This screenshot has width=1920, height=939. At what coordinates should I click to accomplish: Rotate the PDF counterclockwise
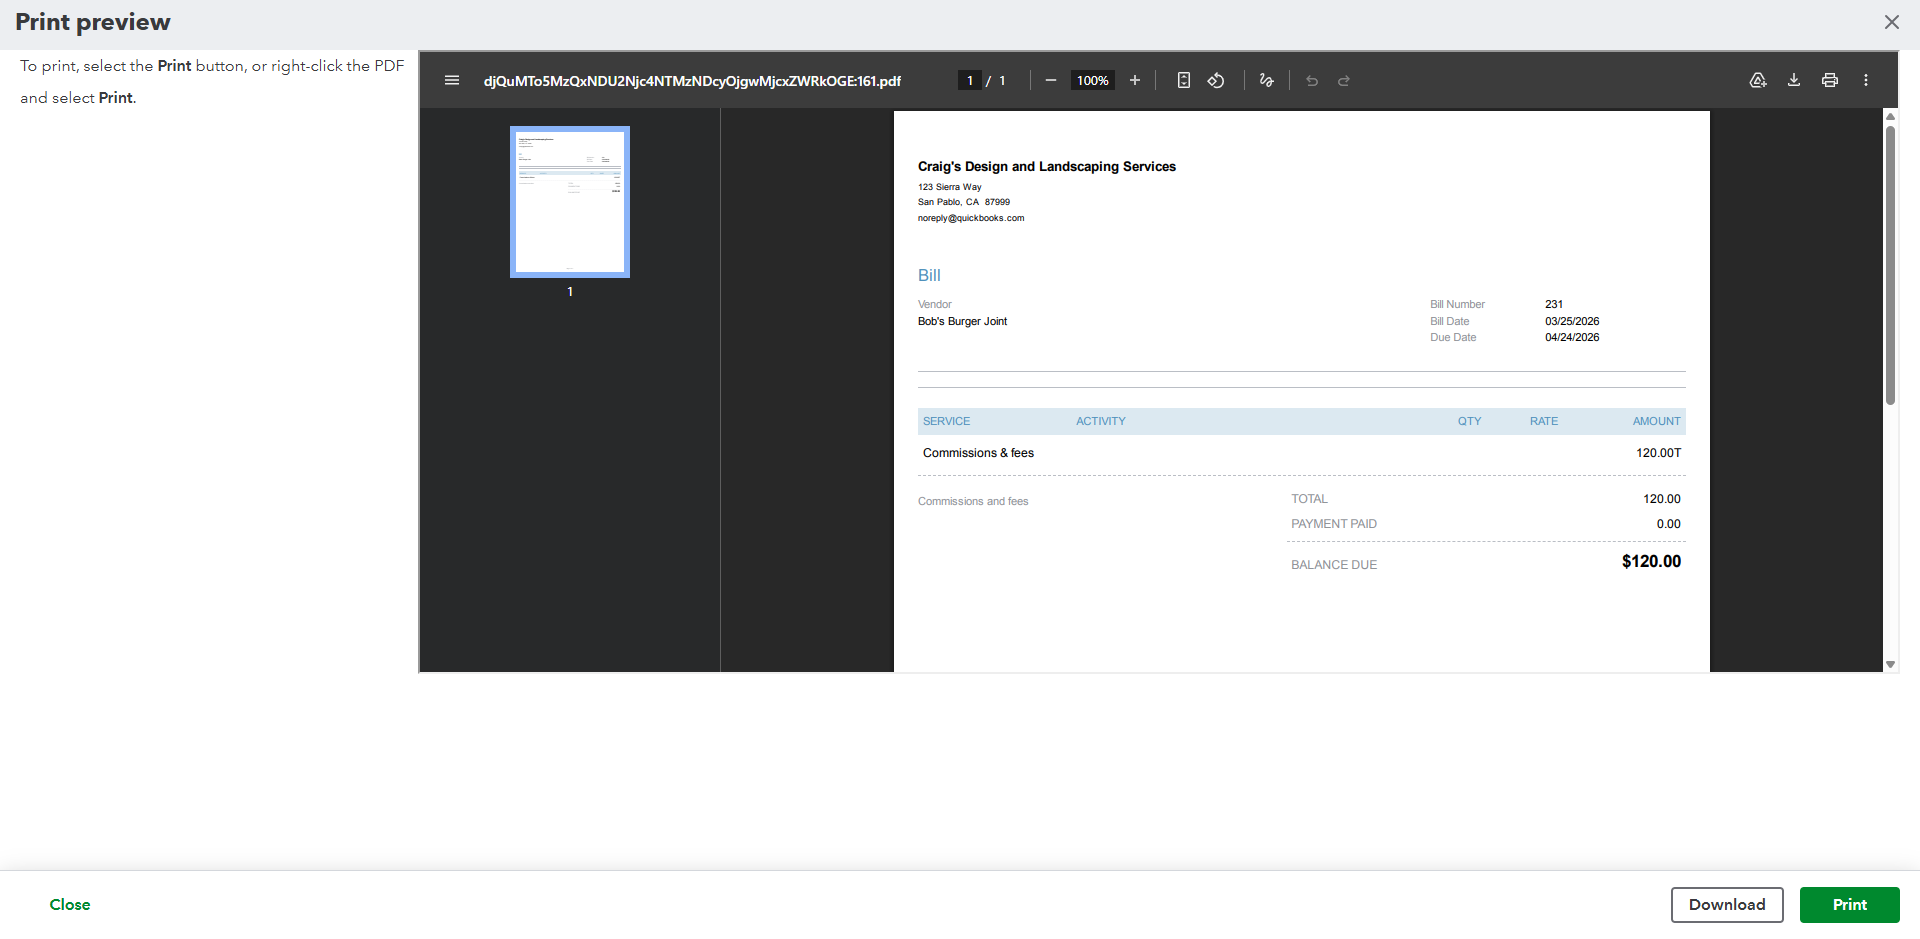click(1216, 80)
